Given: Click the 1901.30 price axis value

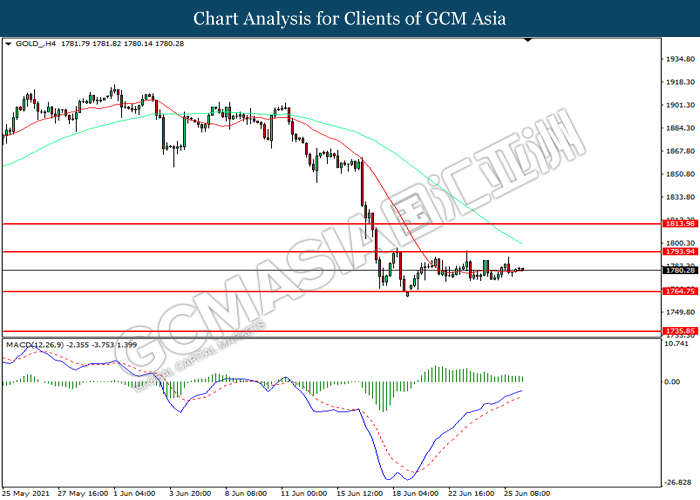Looking at the screenshot, I should point(680,105).
